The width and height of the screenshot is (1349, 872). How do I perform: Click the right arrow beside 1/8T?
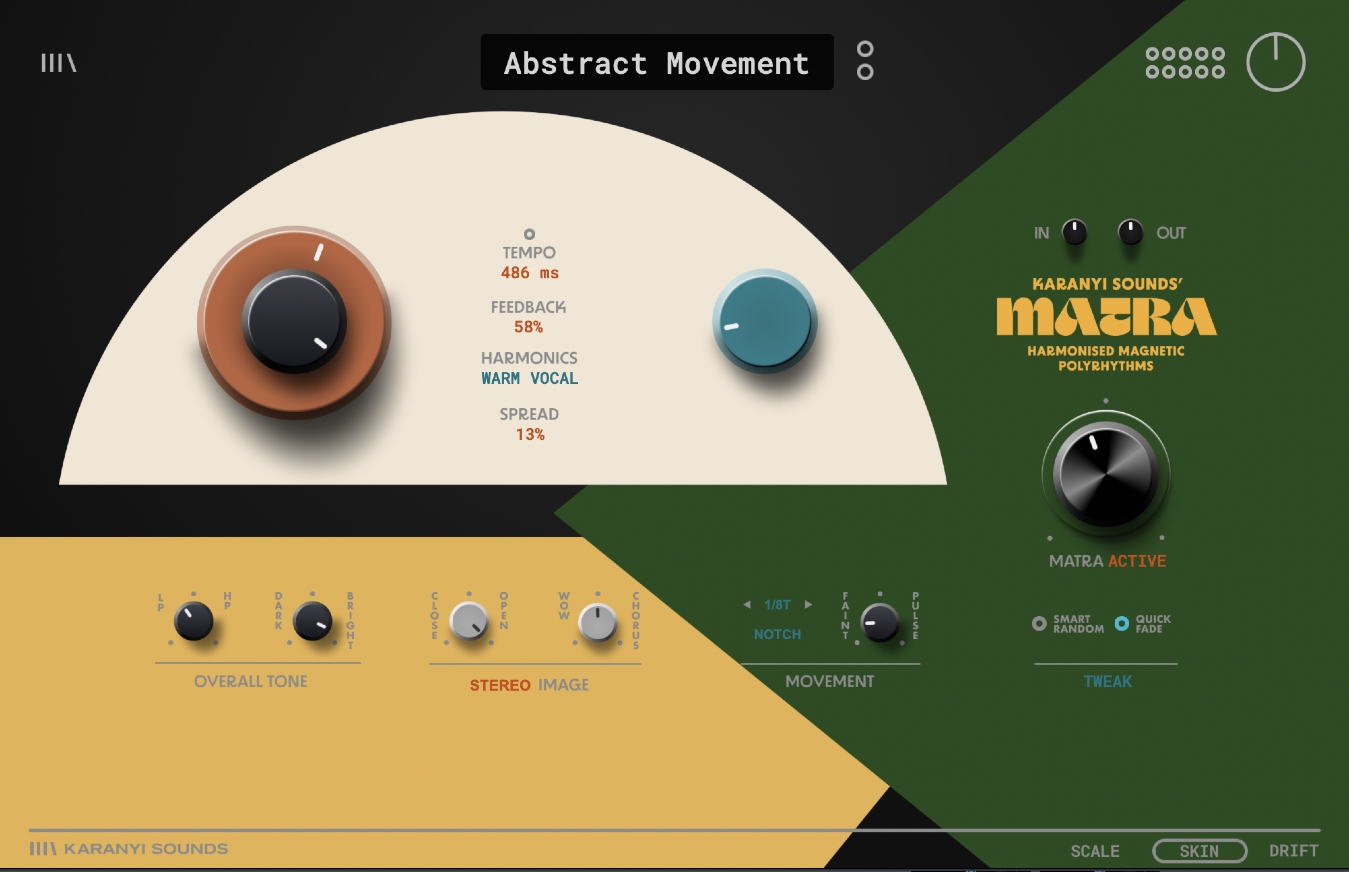click(808, 605)
